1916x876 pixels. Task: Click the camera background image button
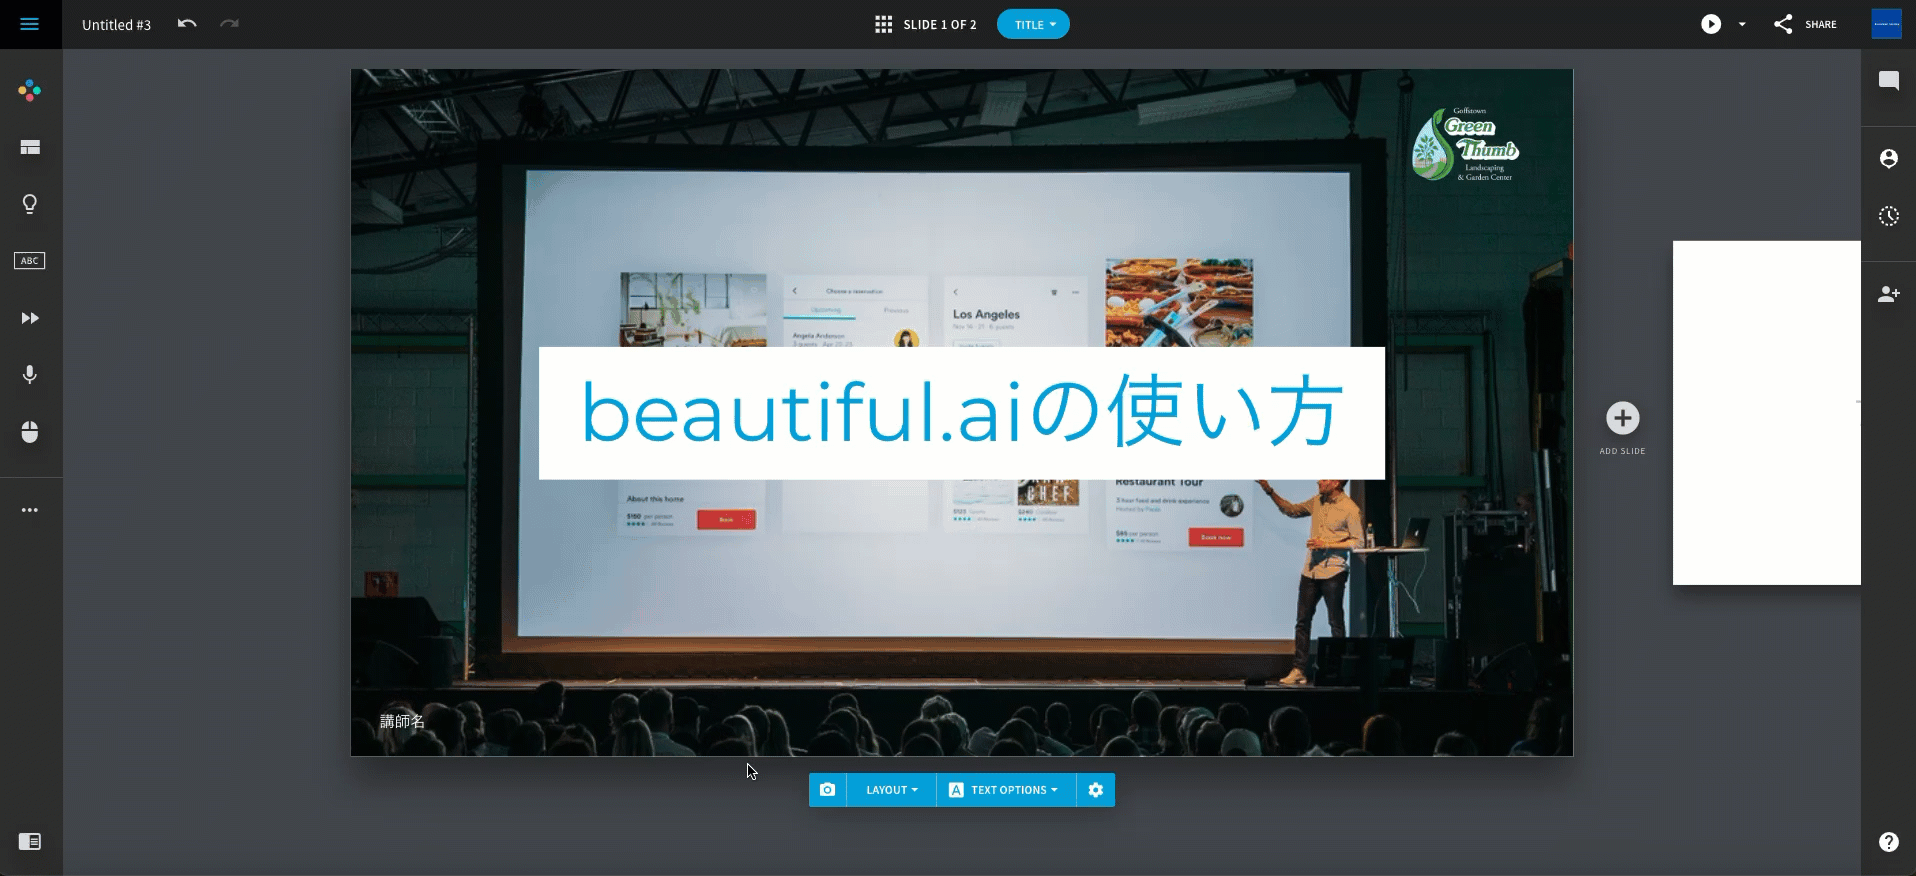(x=827, y=790)
